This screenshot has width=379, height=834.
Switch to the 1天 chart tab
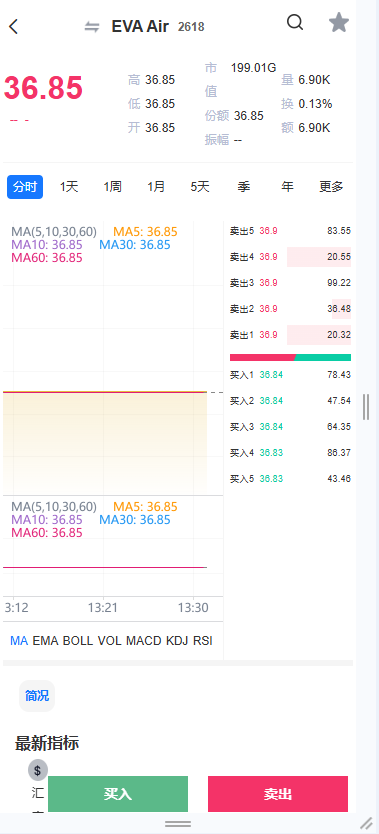tap(69, 187)
